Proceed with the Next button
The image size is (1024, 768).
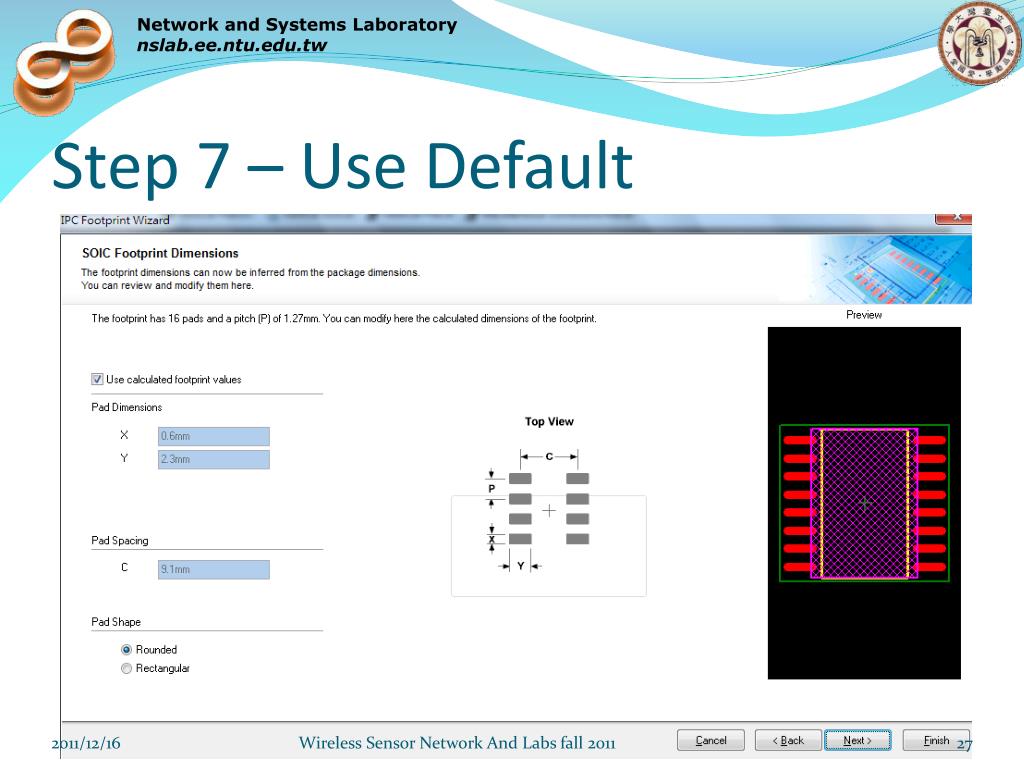pos(857,741)
